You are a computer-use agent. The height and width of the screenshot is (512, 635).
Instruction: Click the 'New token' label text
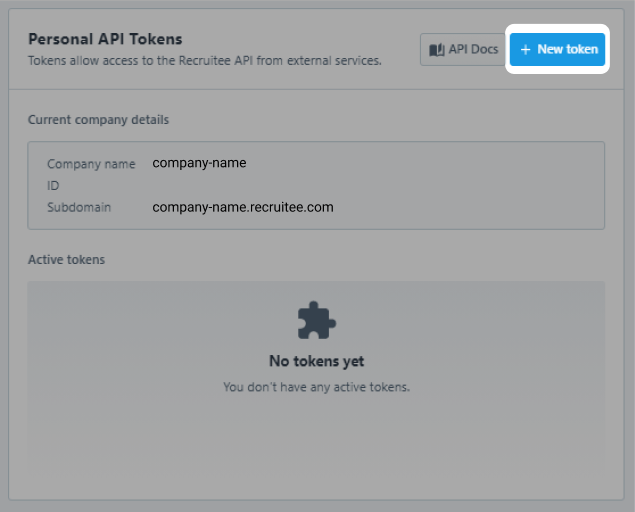(567, 49)
